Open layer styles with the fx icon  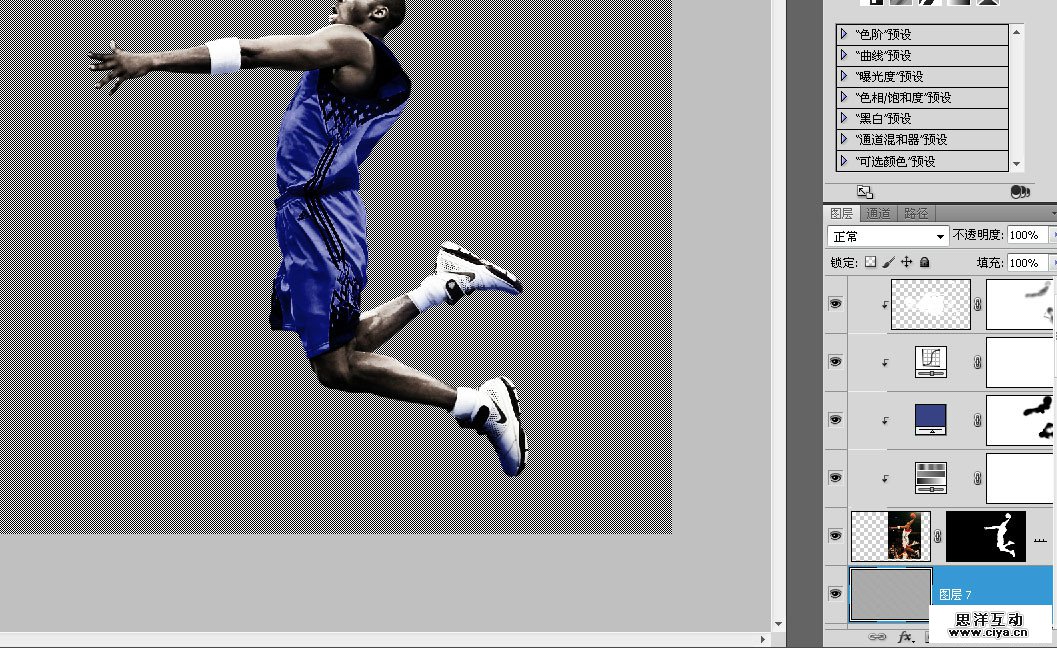pyautogui.click(x=905, y=636)
